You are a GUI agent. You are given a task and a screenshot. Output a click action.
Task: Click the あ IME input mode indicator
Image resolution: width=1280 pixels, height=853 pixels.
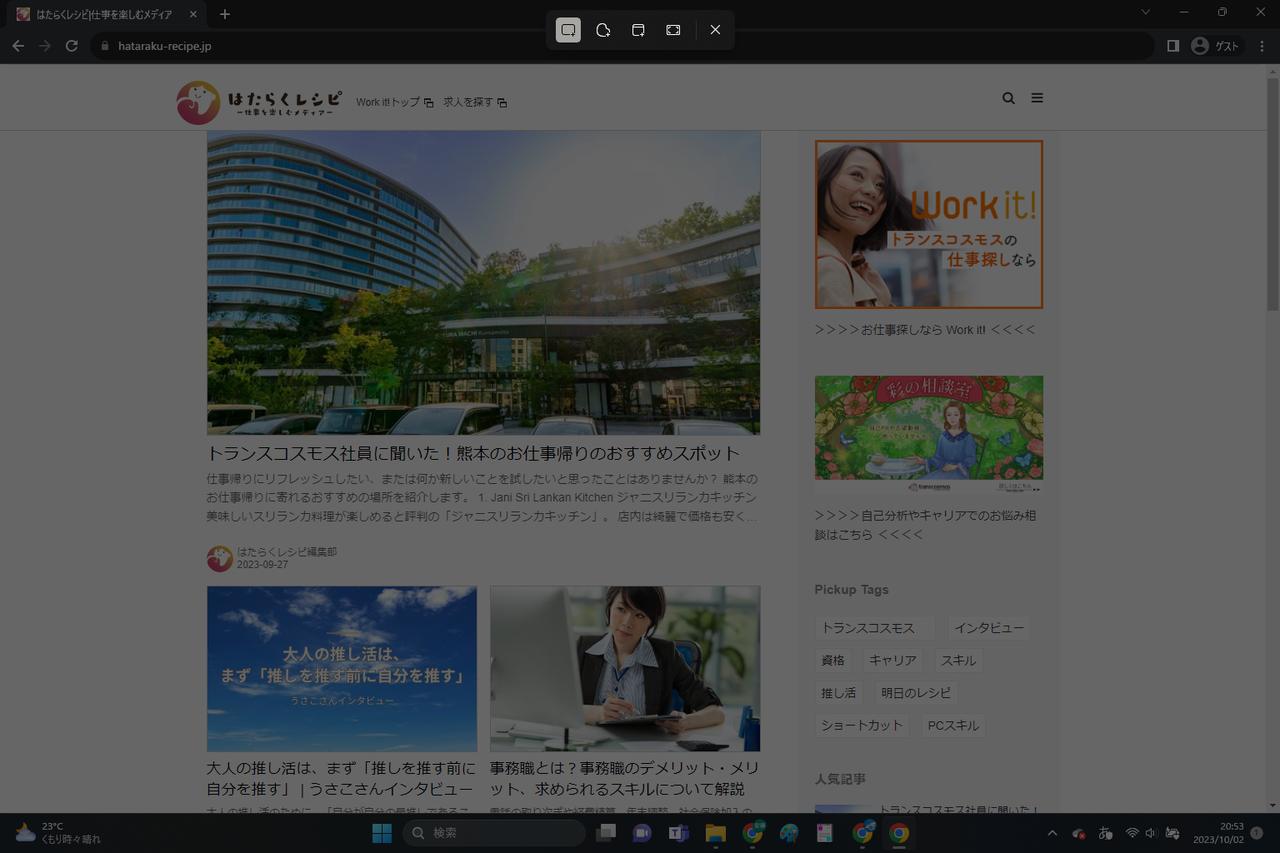coord(1105,833)
